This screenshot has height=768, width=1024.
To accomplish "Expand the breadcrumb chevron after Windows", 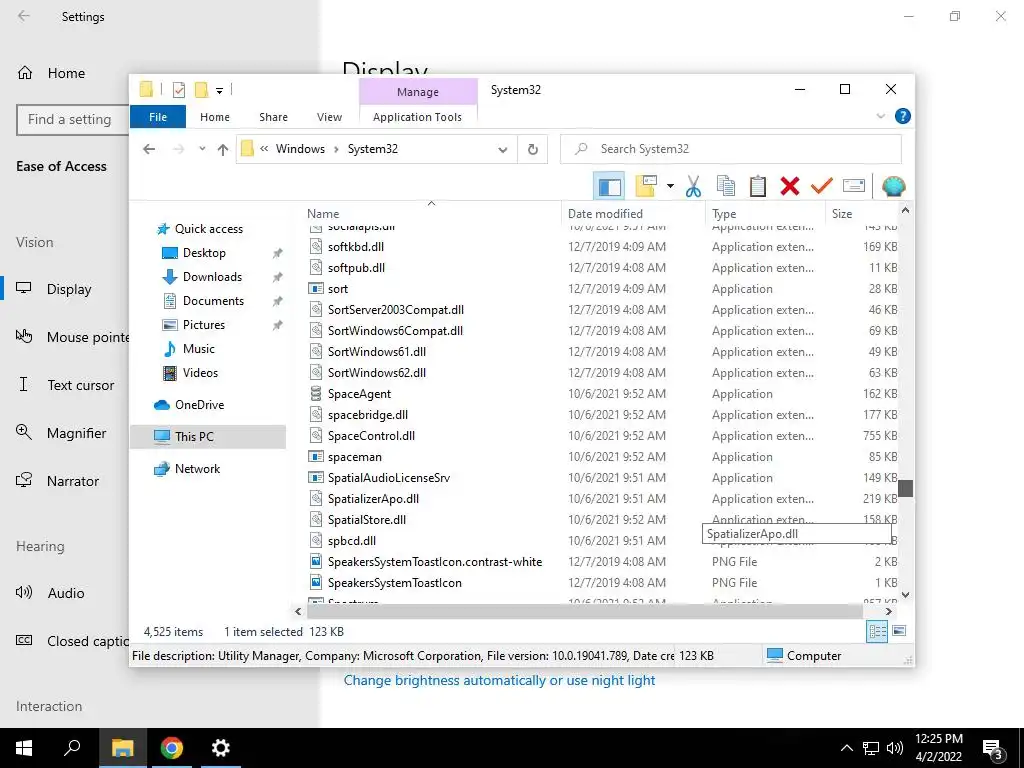I will coord(336,149).
